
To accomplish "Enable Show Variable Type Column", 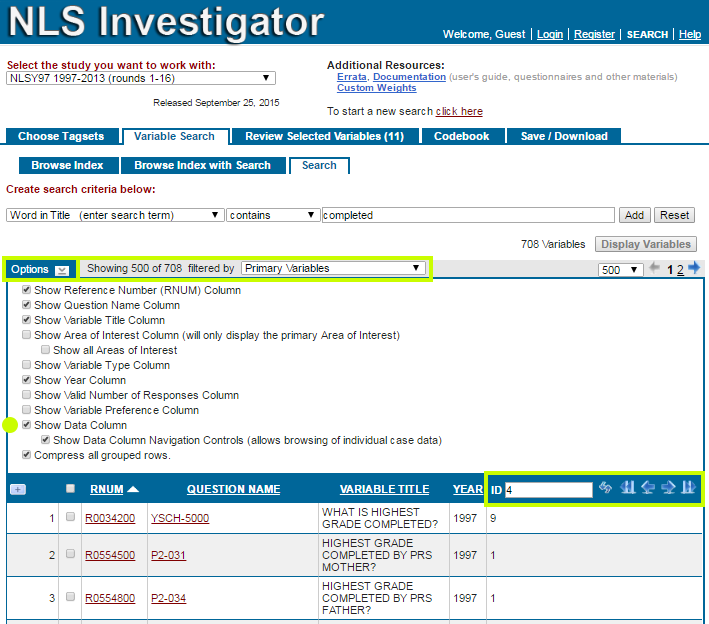I will point(26,364).
